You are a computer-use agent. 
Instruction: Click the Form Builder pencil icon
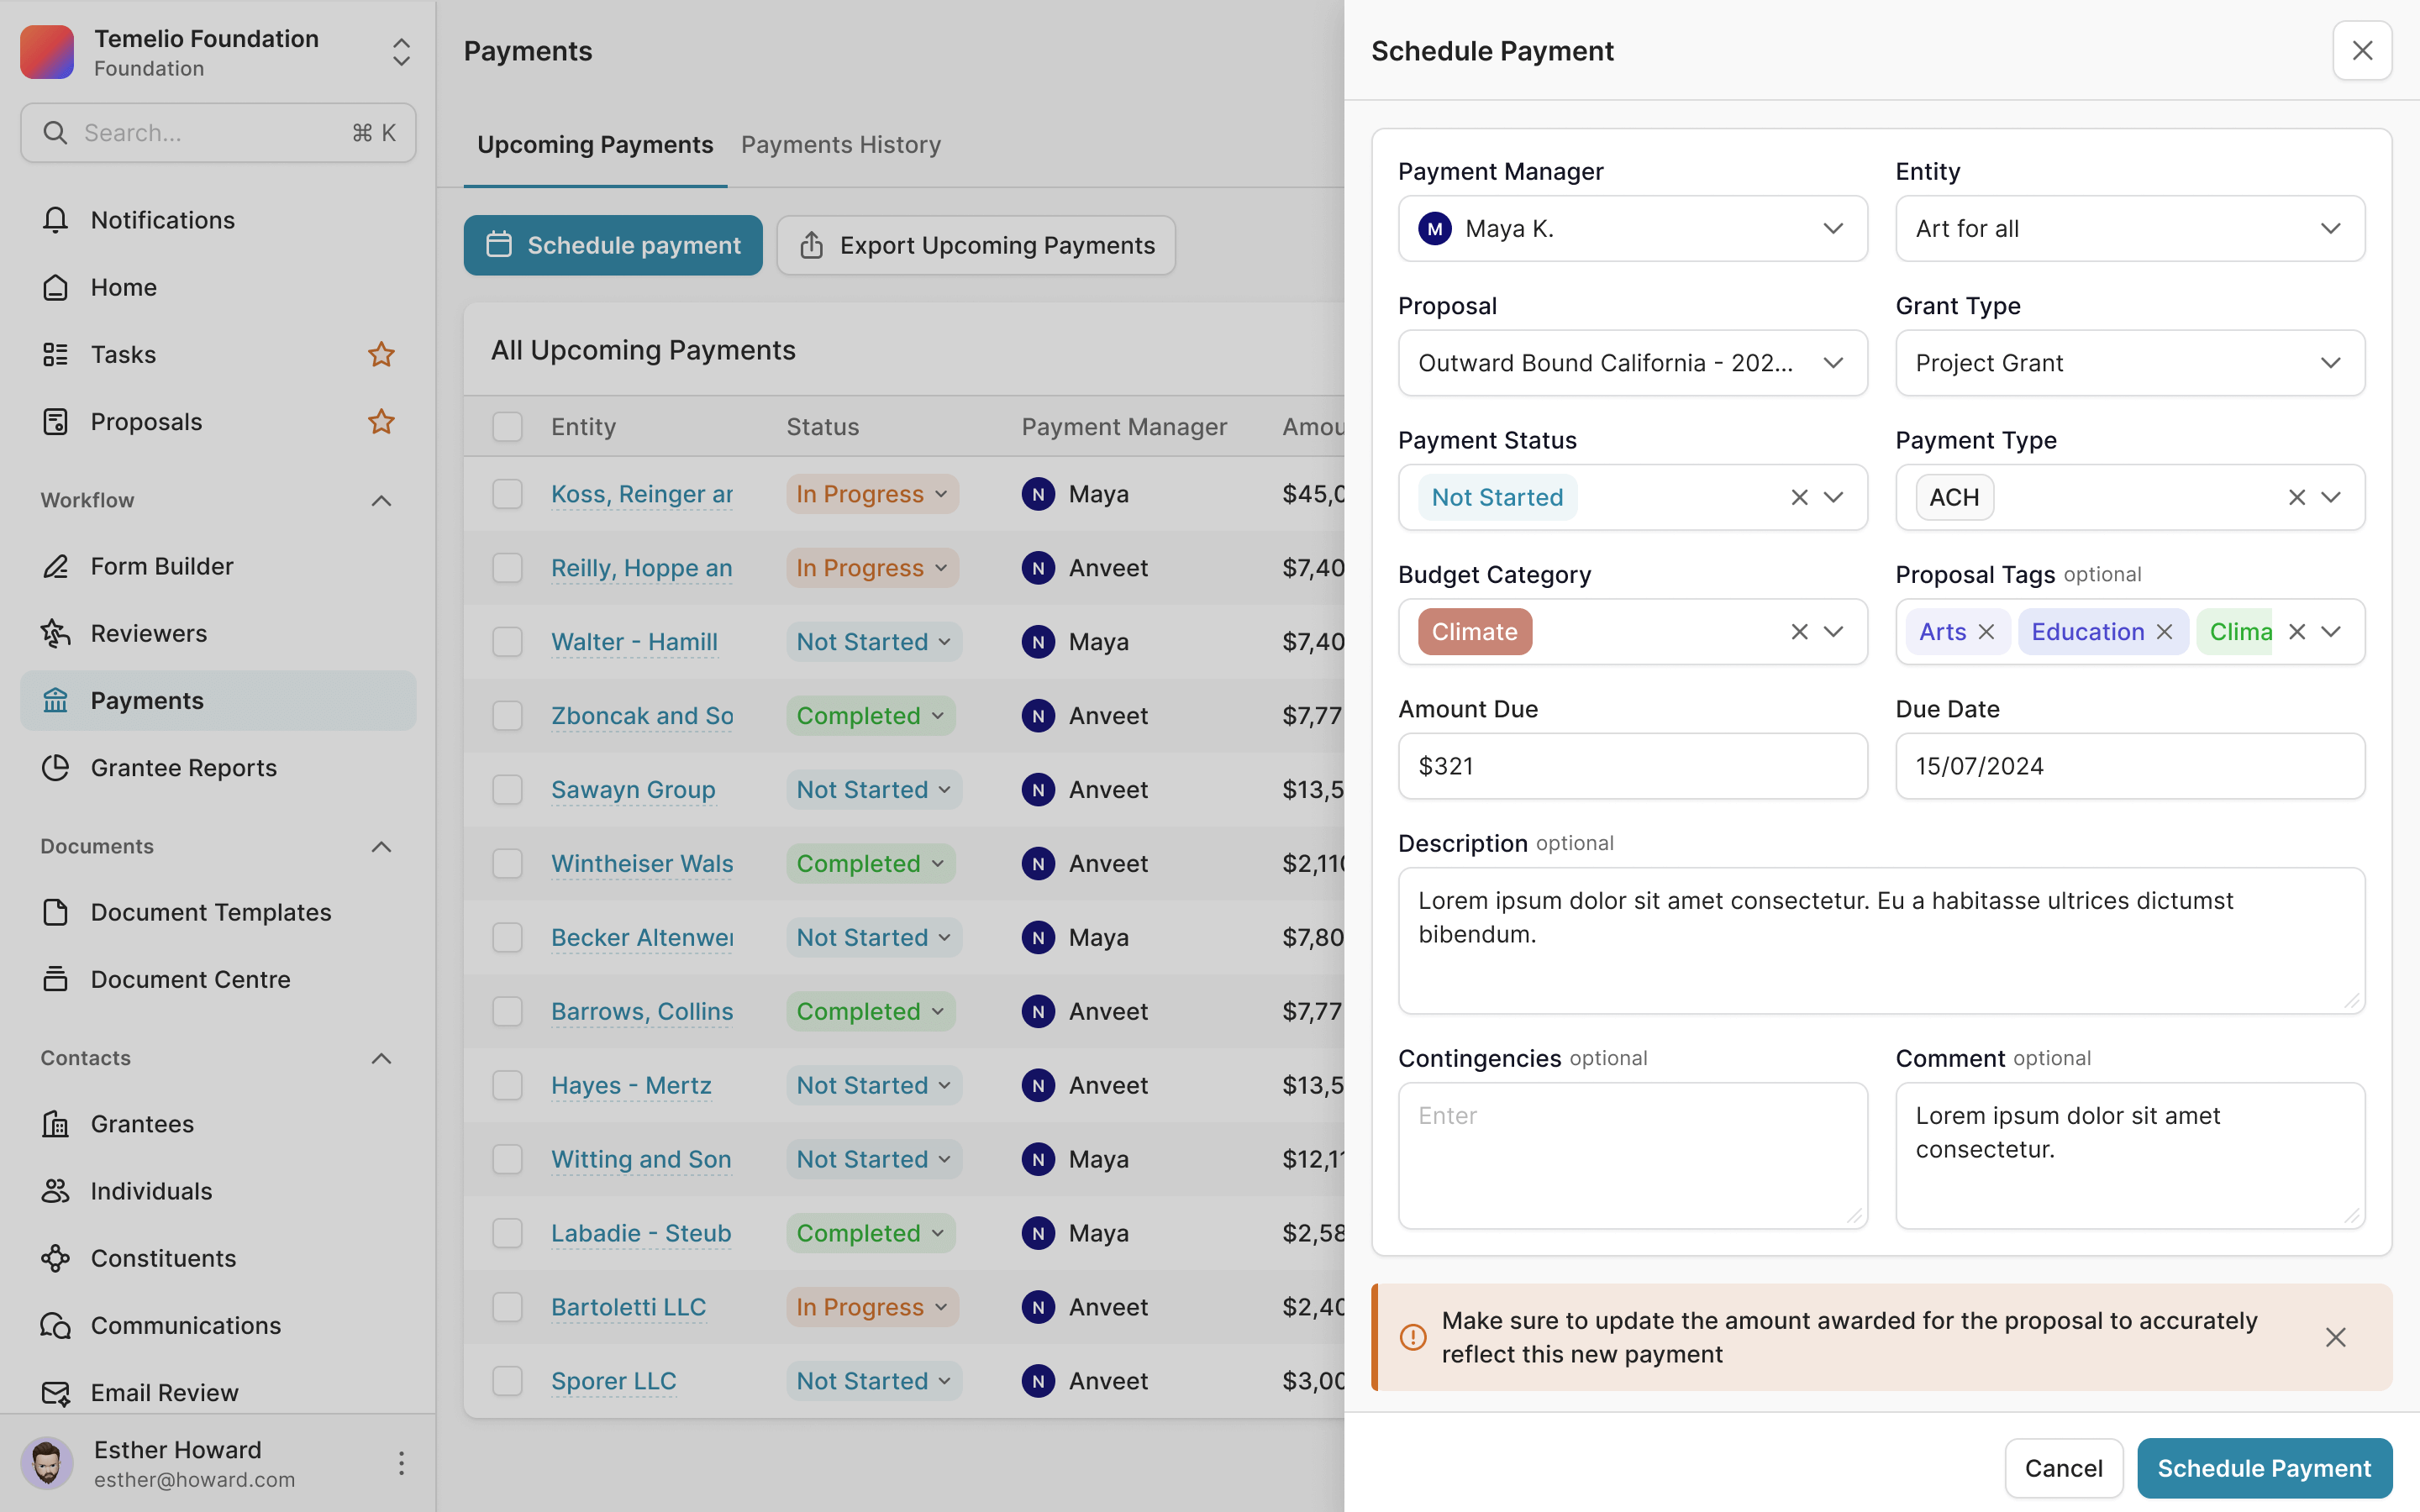(x=55, y=566)
